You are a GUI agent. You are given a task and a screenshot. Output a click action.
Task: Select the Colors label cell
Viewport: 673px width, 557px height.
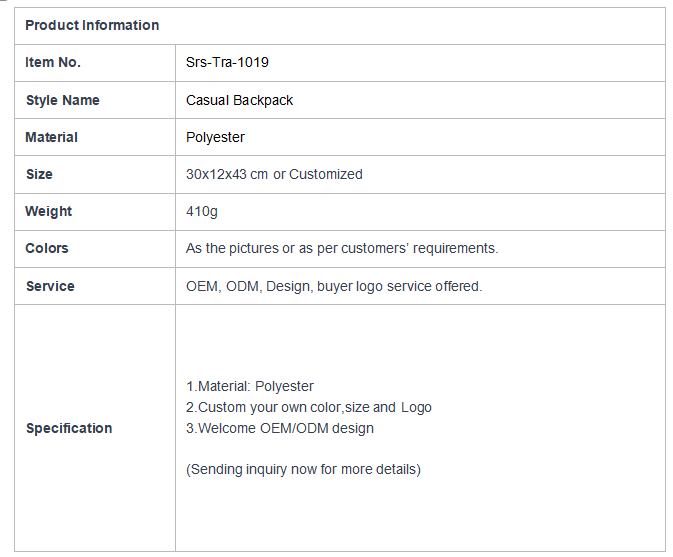pyautogui.click(x=95, y=249)
